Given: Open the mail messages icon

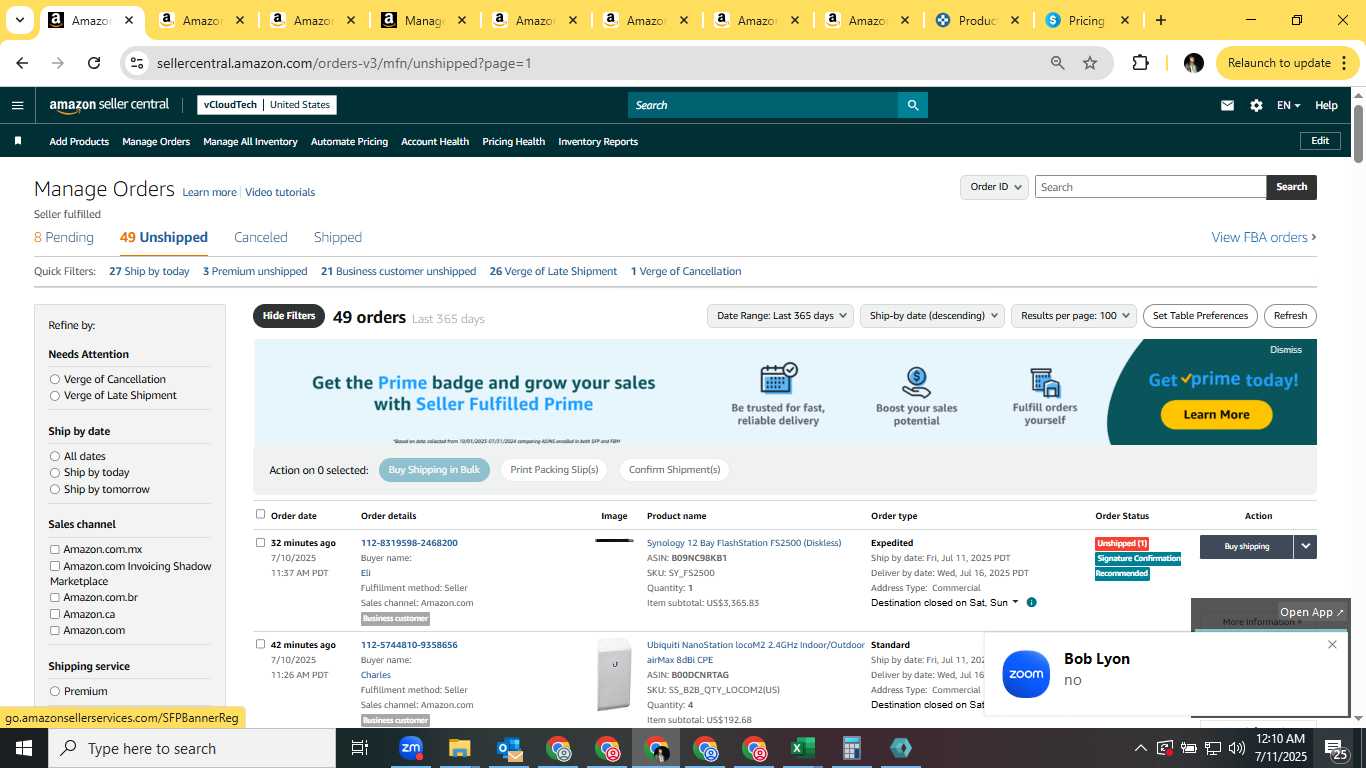Looking at the screenshot, I should tap(1227, 105).
